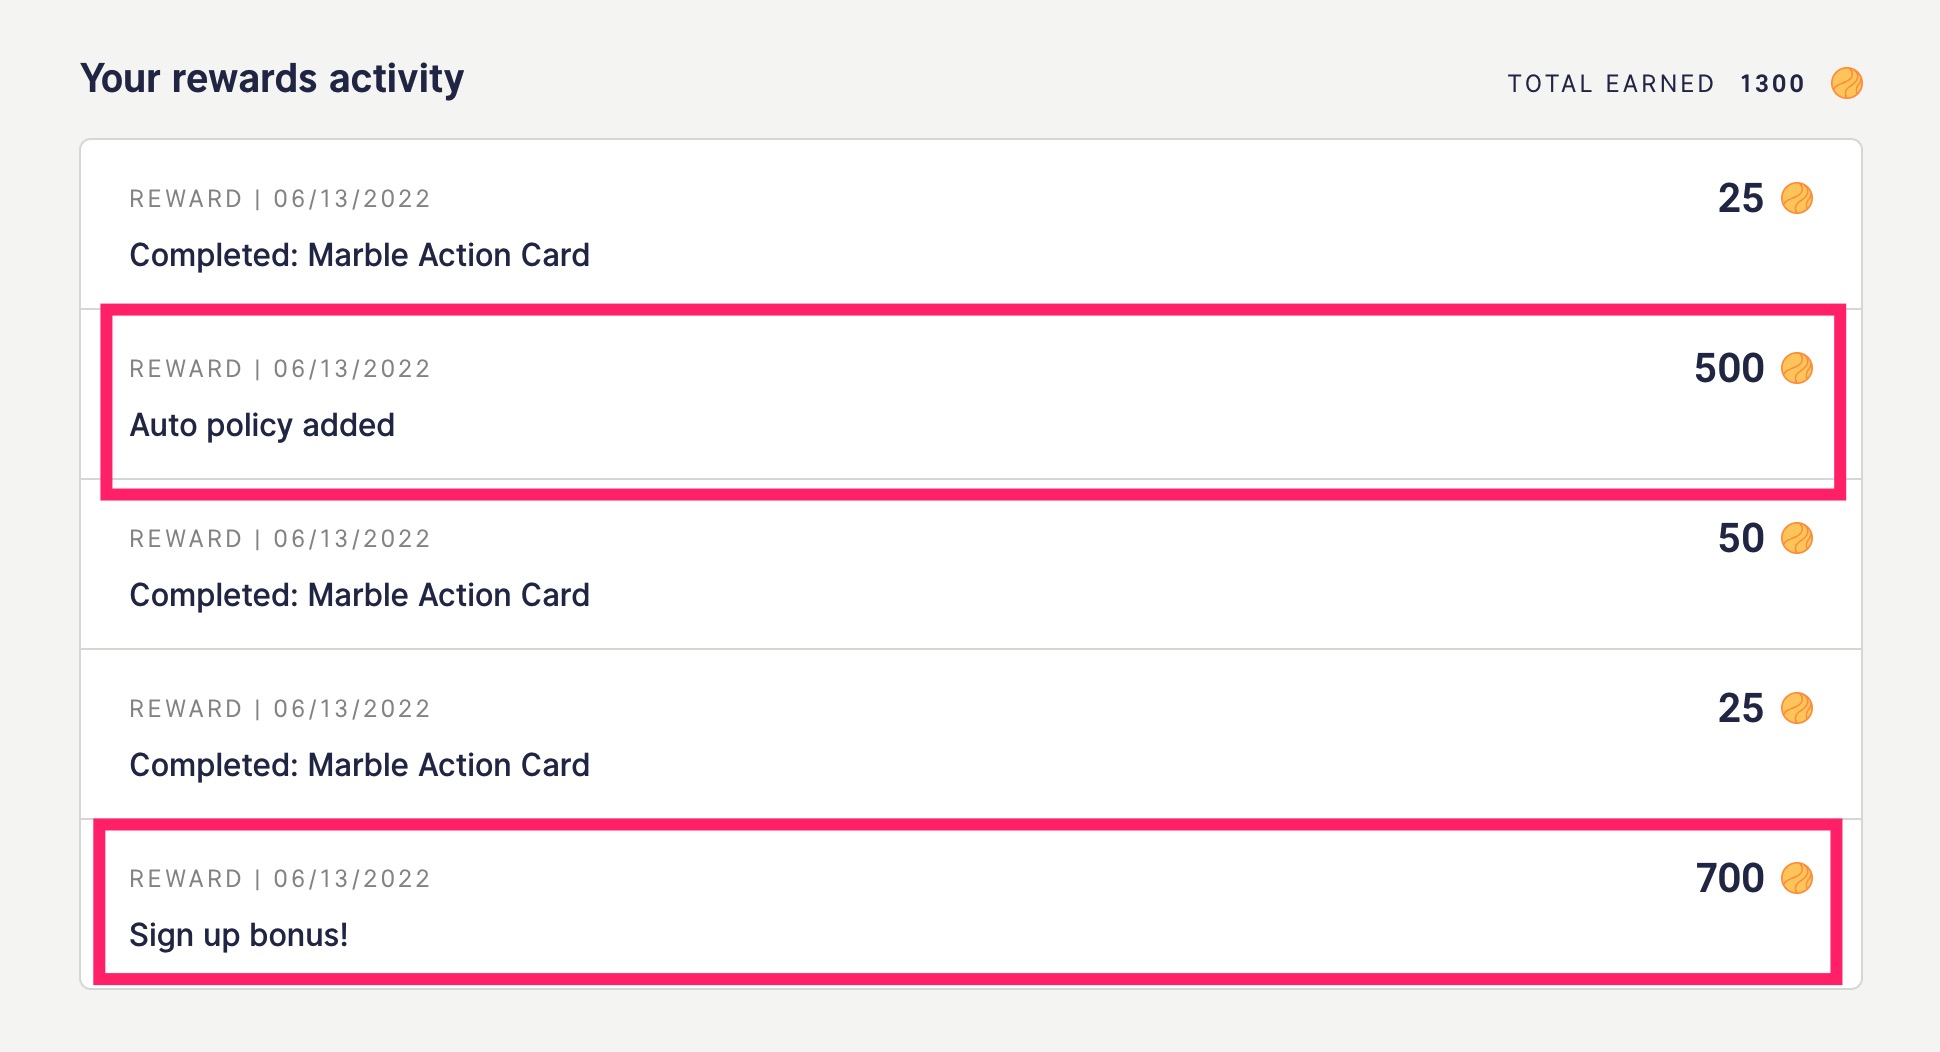Click the coin icon in the topmost reward row
Image resolution: width=1940 pixels, height=1052 pixels.
(1797, 198)
